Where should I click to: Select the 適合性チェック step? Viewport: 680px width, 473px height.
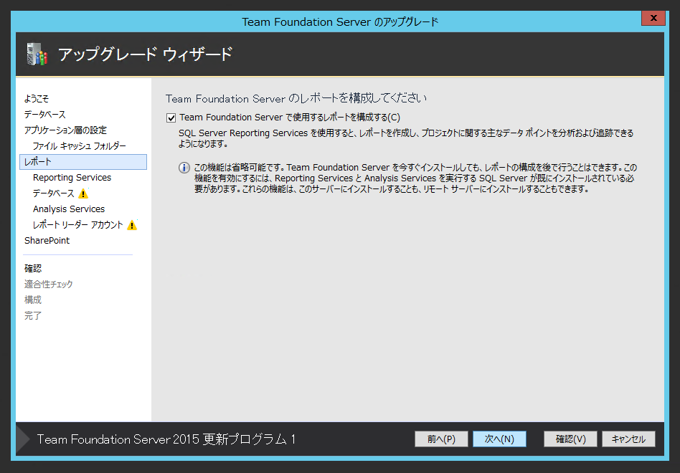coord(49,284)
